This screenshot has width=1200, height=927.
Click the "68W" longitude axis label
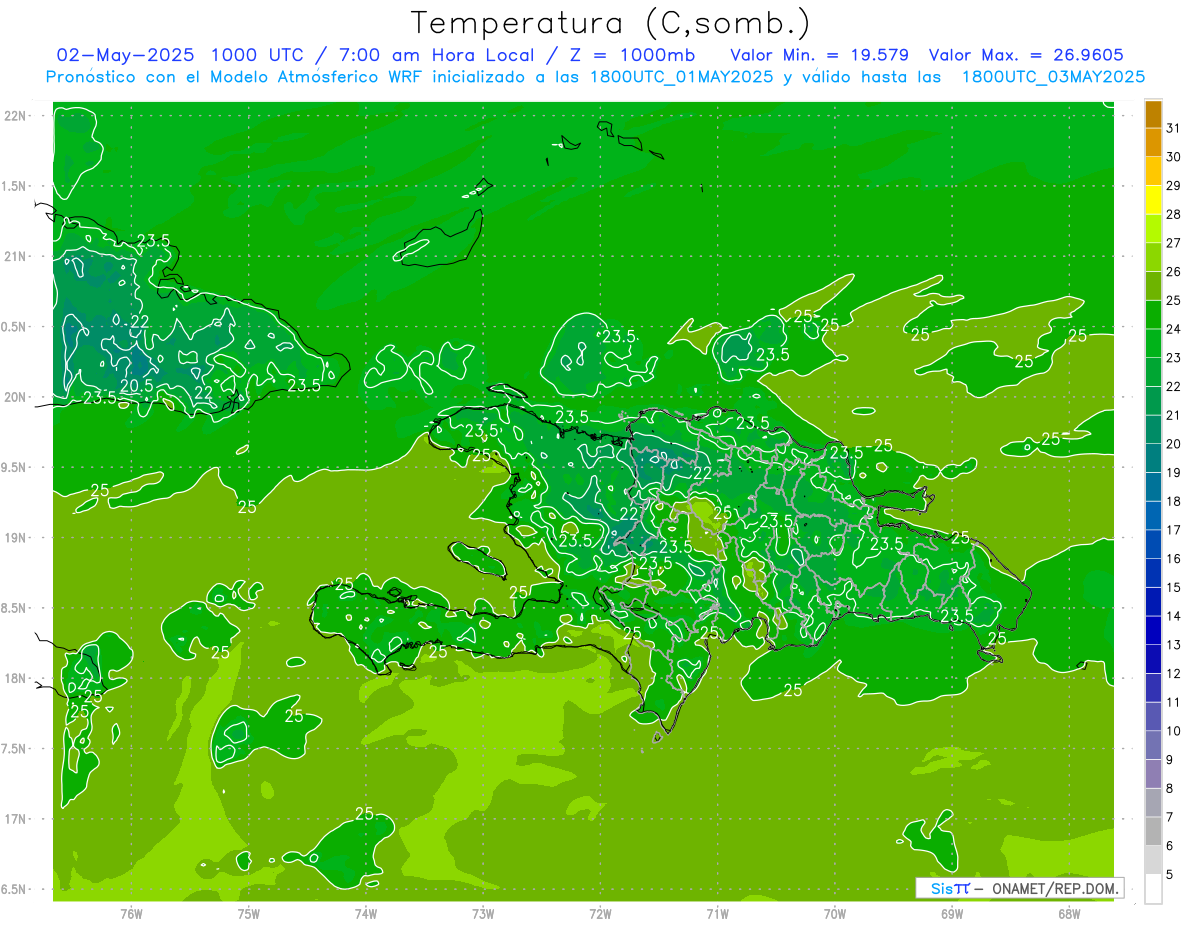[1069, 913]
